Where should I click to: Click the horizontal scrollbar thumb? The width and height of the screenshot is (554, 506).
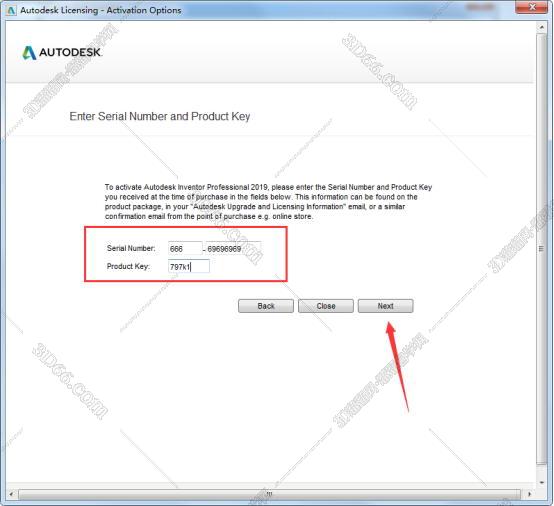[269, 494]
